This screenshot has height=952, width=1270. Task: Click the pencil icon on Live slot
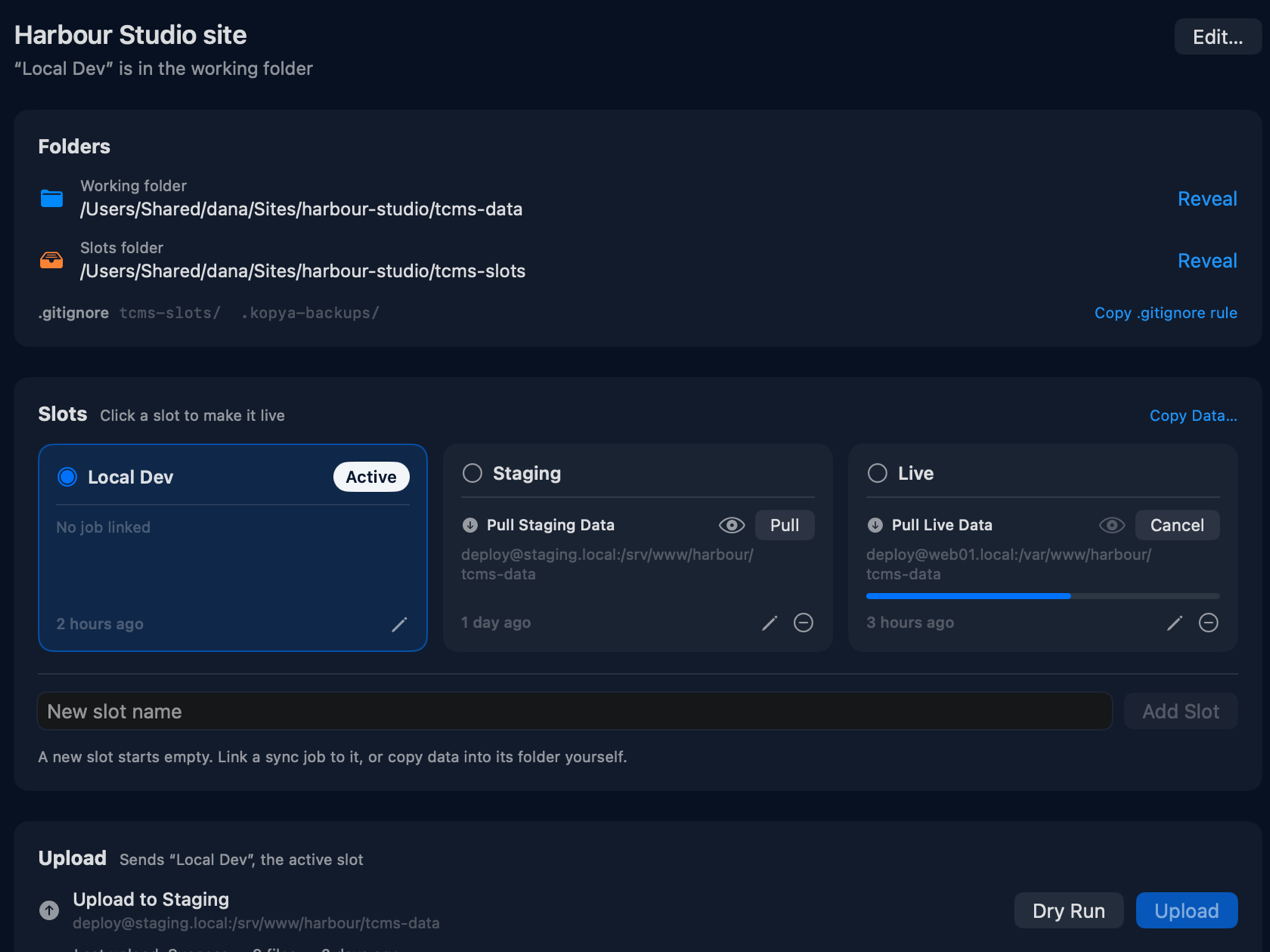[1174, 623]
